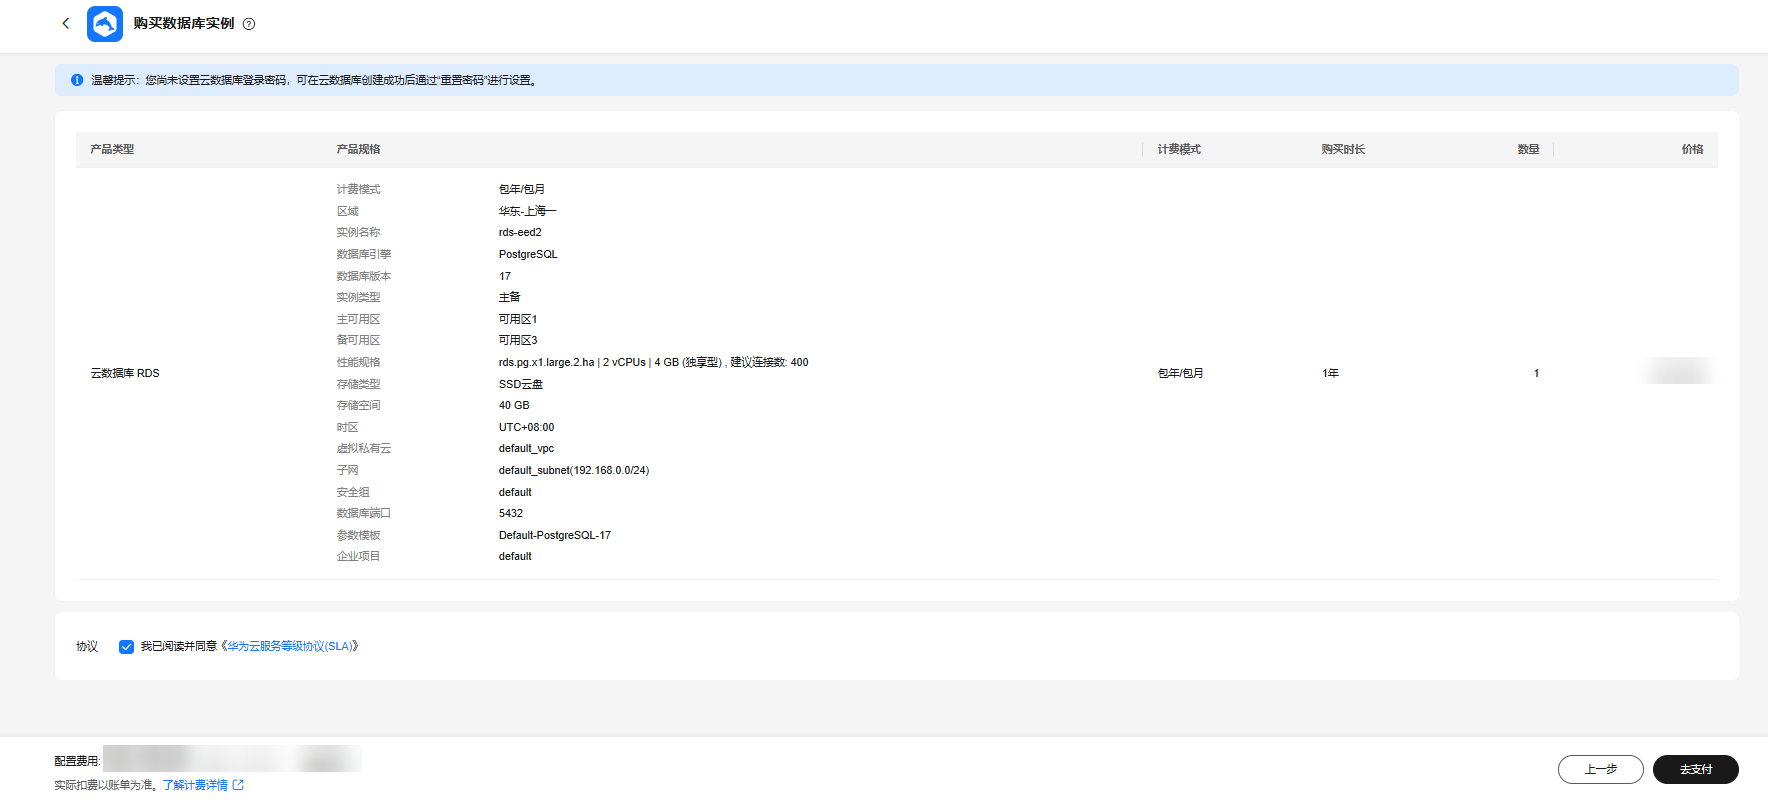Screen dimensions: 1768x800
Task: Select the default_subnet(192.168.0.0/24) value
Action: pos(574,470)
